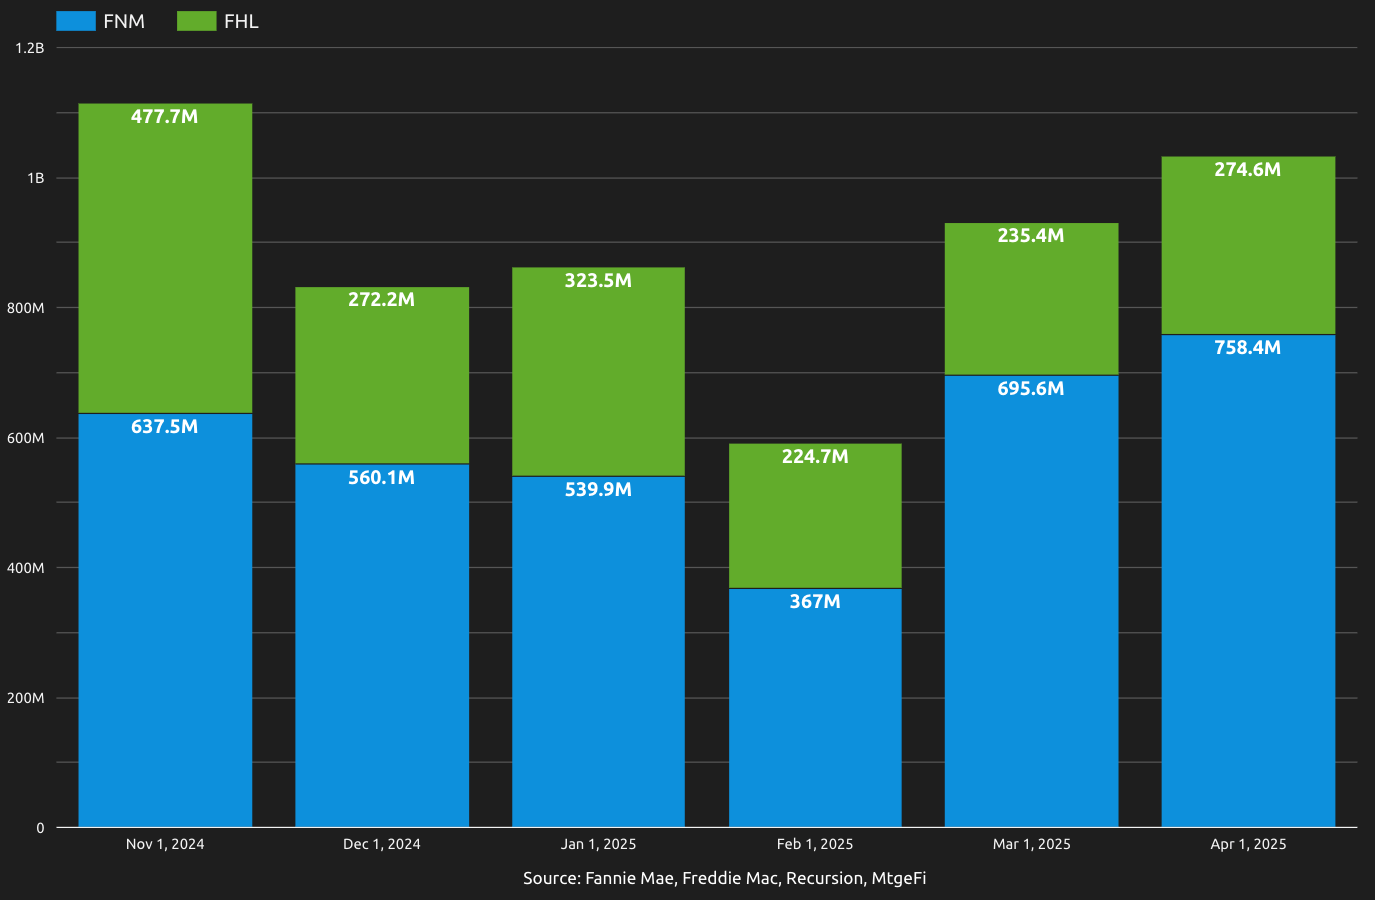This screenshot has width=1375, height=900.
Task: Click the green FHL legend color swatch
Action: pos(197,21)
